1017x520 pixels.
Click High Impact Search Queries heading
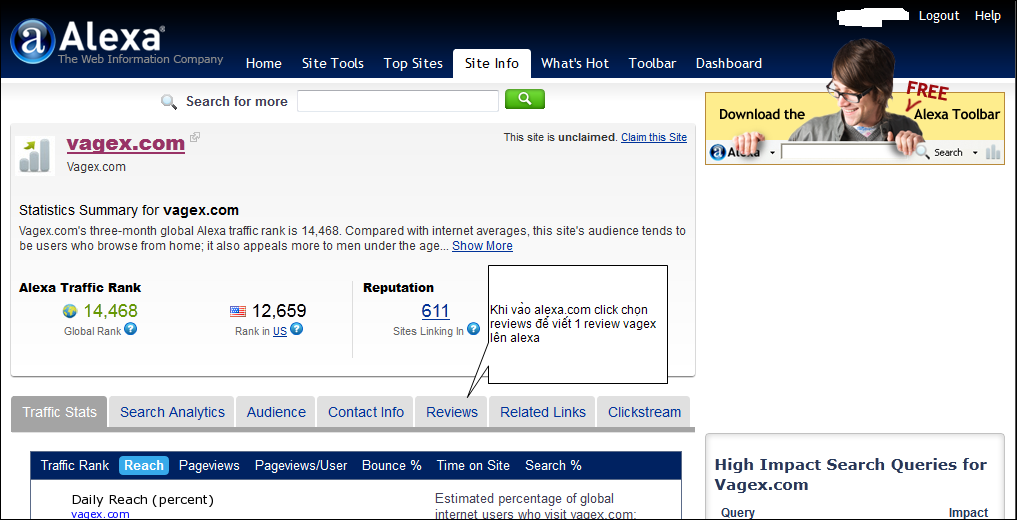850,474
